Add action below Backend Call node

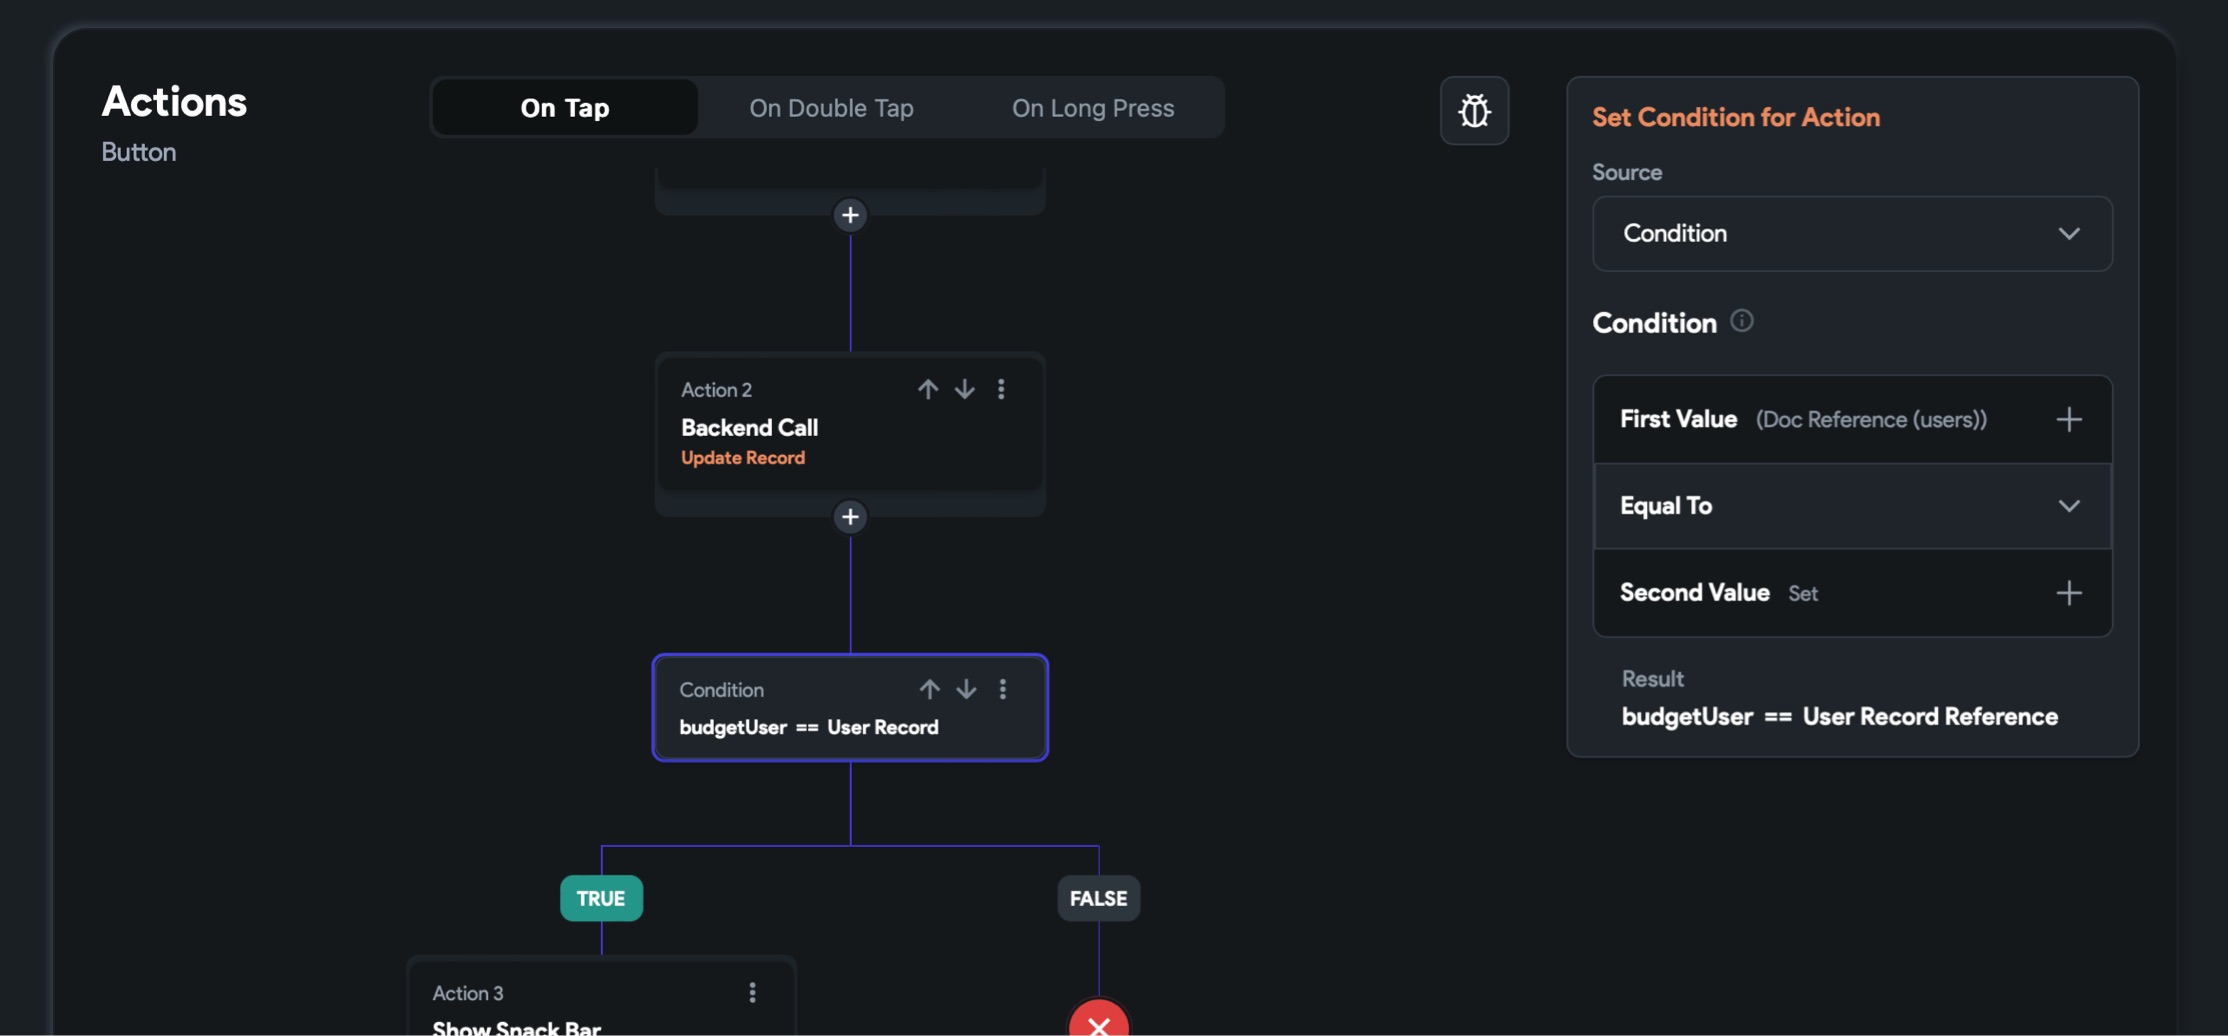pos(850,517)
